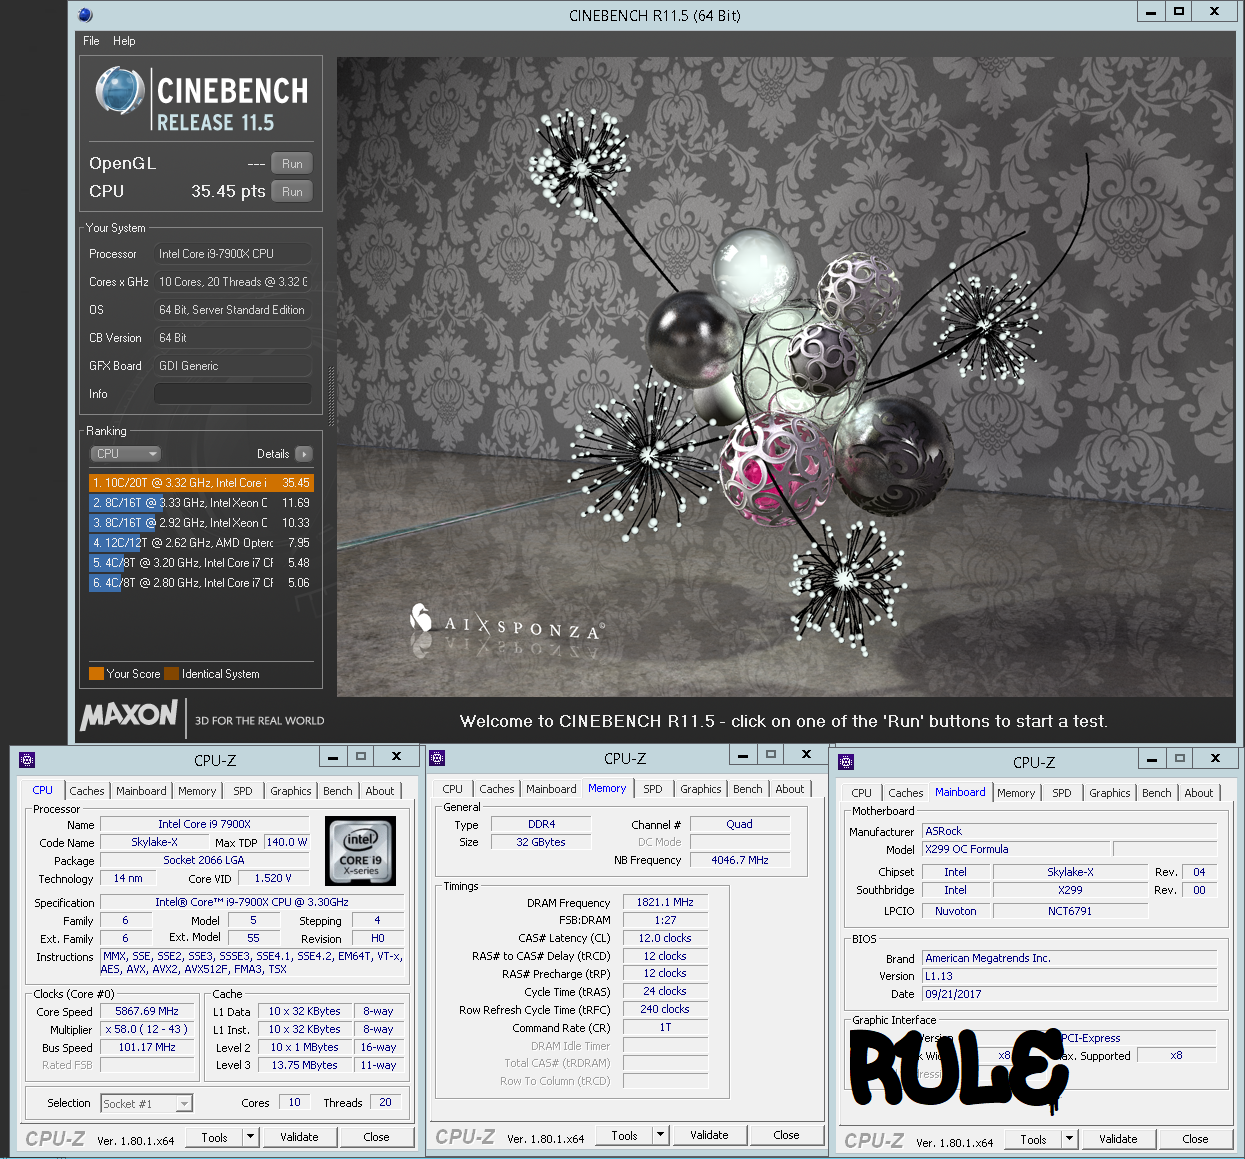Screen dimensions: 1245x1159
Task: Open SPD tab in middle CPU-Z window
Action: click(653, 789)
